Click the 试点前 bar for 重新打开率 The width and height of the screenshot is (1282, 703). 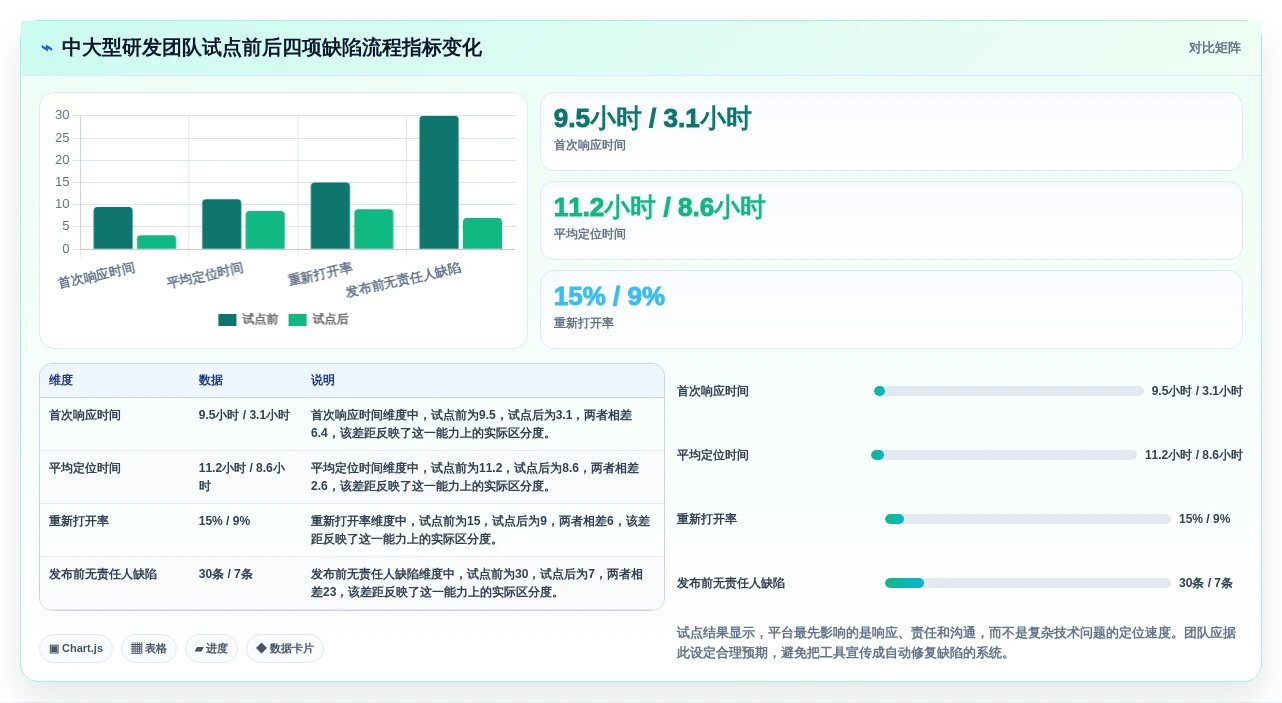(330, 216)
